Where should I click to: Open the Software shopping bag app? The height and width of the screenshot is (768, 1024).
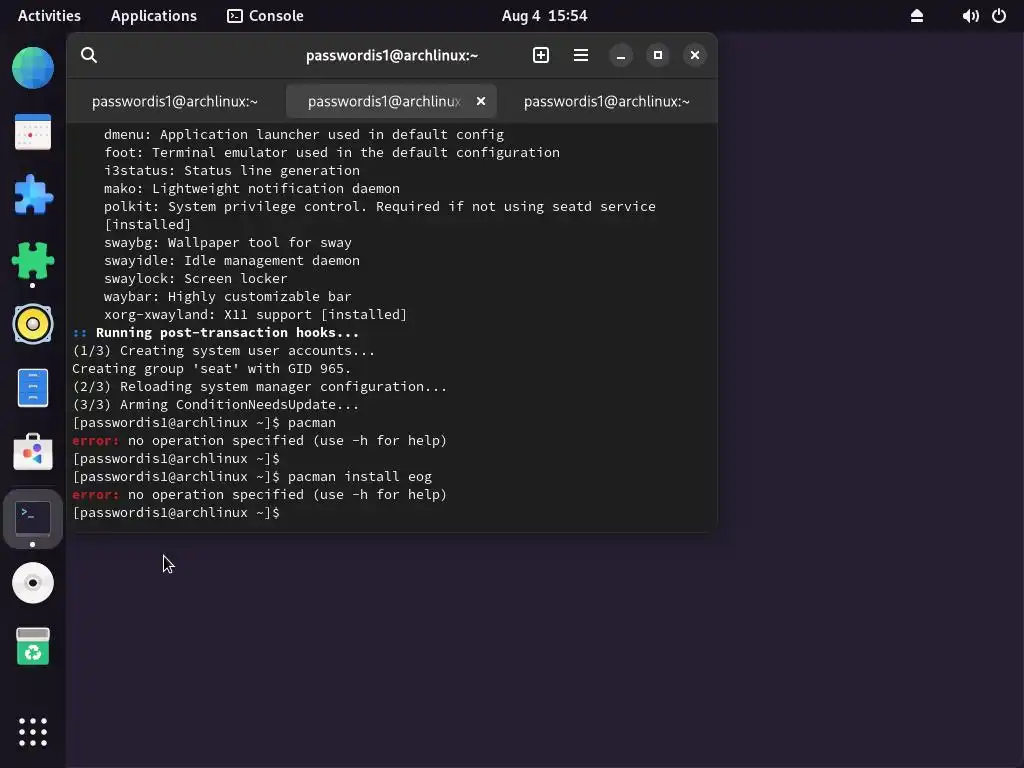click(x=33, y=452)
